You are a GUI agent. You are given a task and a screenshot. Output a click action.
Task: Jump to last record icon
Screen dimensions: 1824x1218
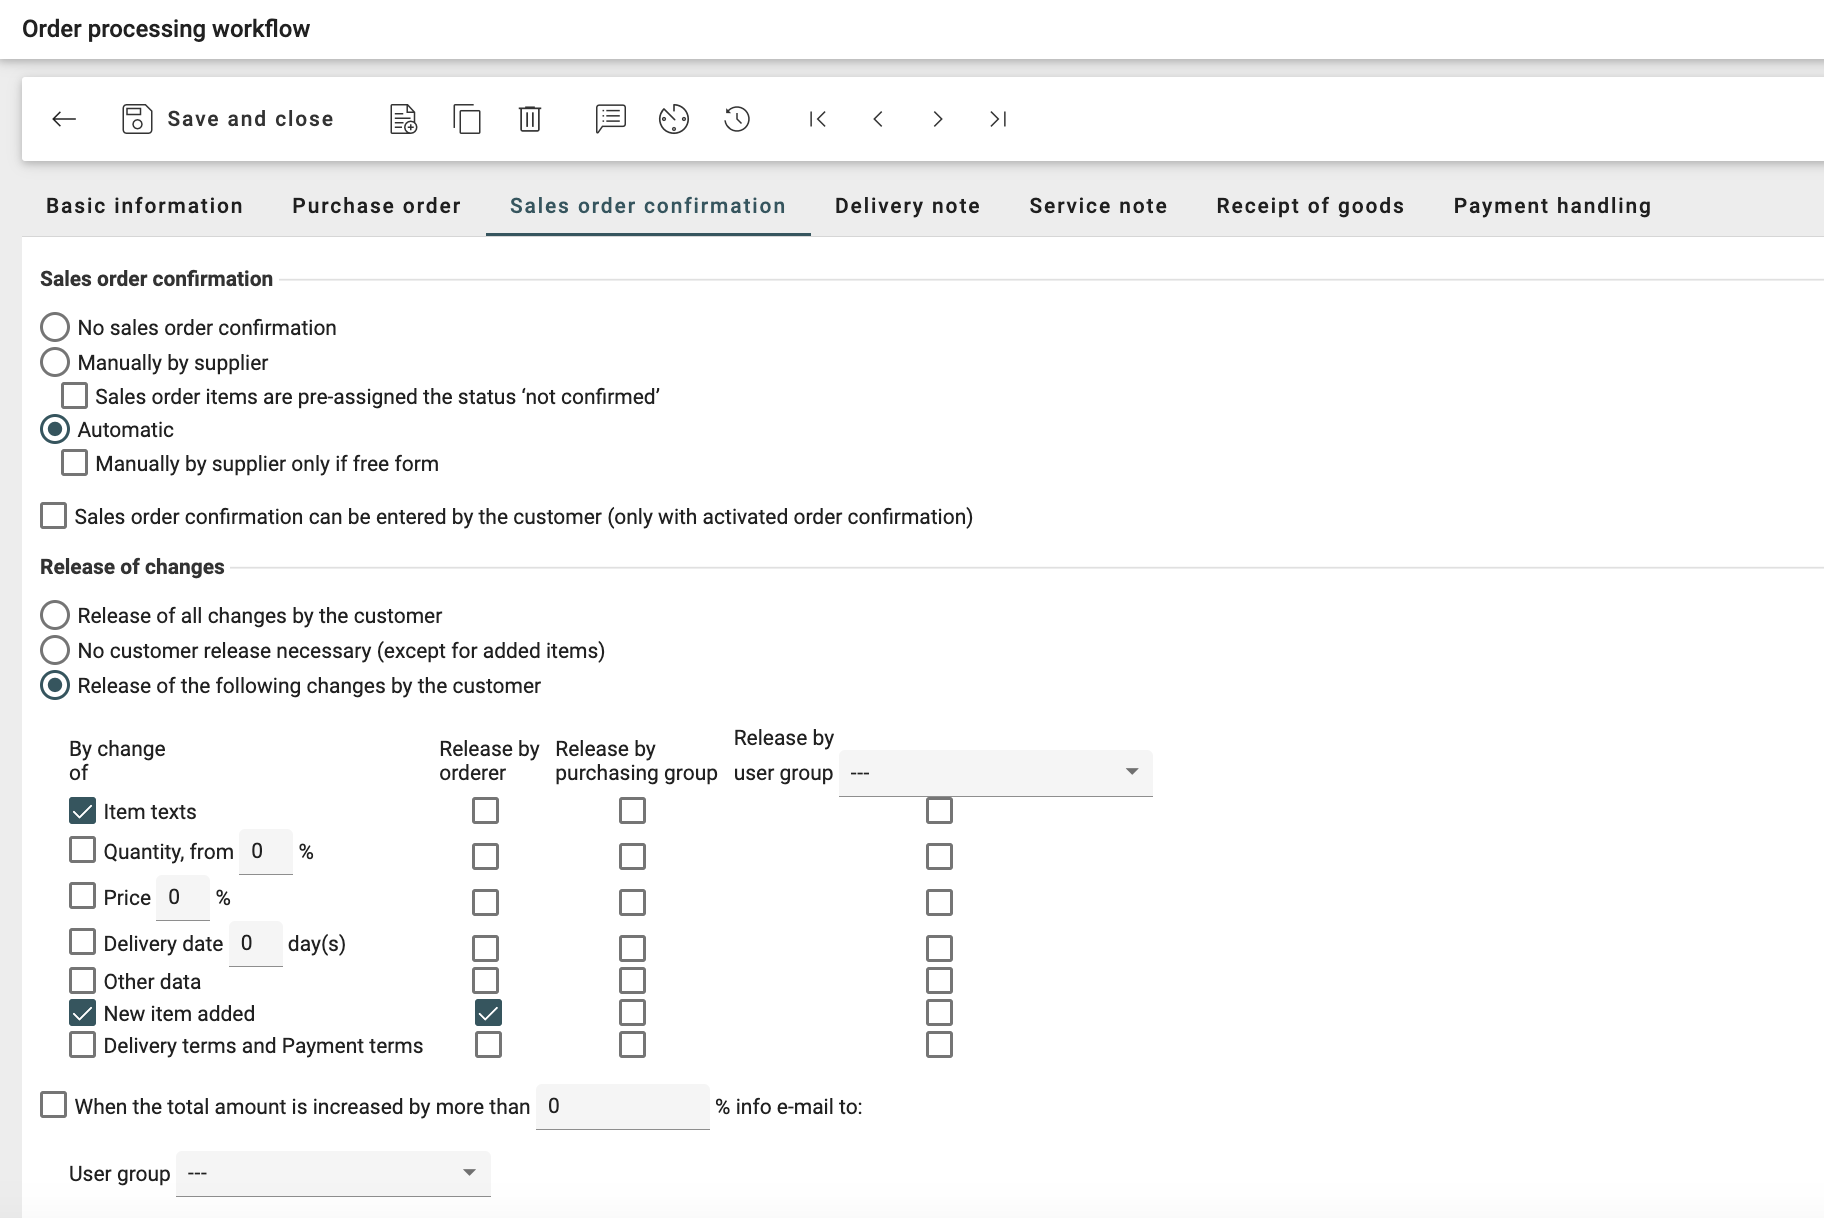pos(997,119)
